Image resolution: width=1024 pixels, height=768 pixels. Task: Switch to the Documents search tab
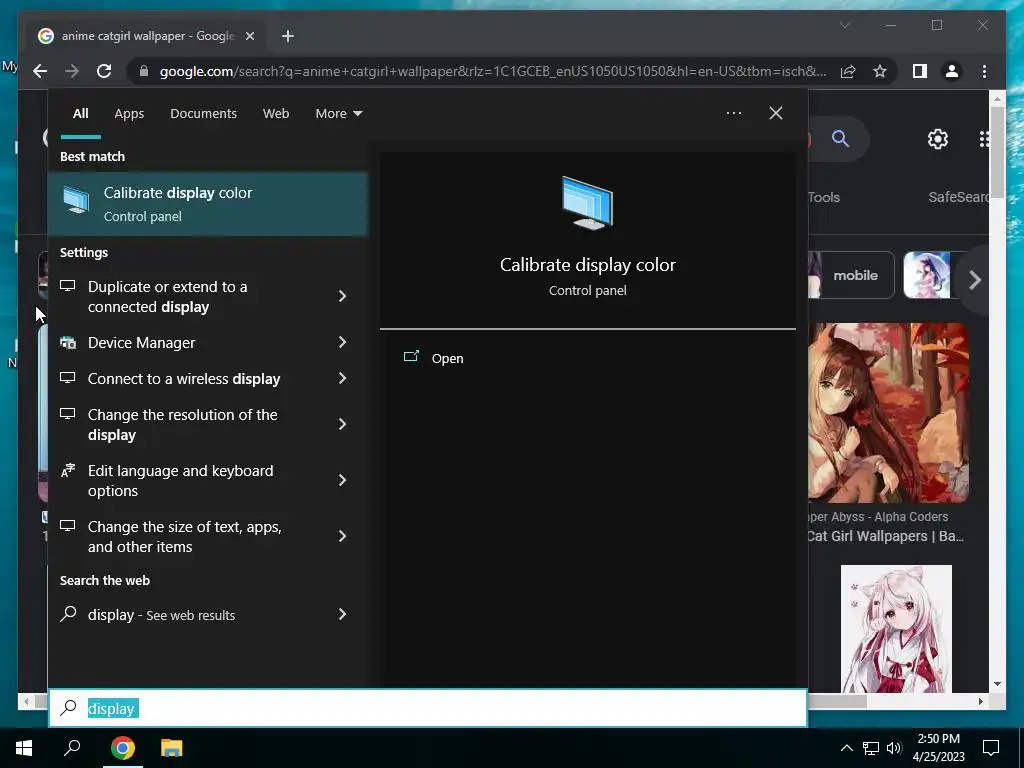pos(203,114)
